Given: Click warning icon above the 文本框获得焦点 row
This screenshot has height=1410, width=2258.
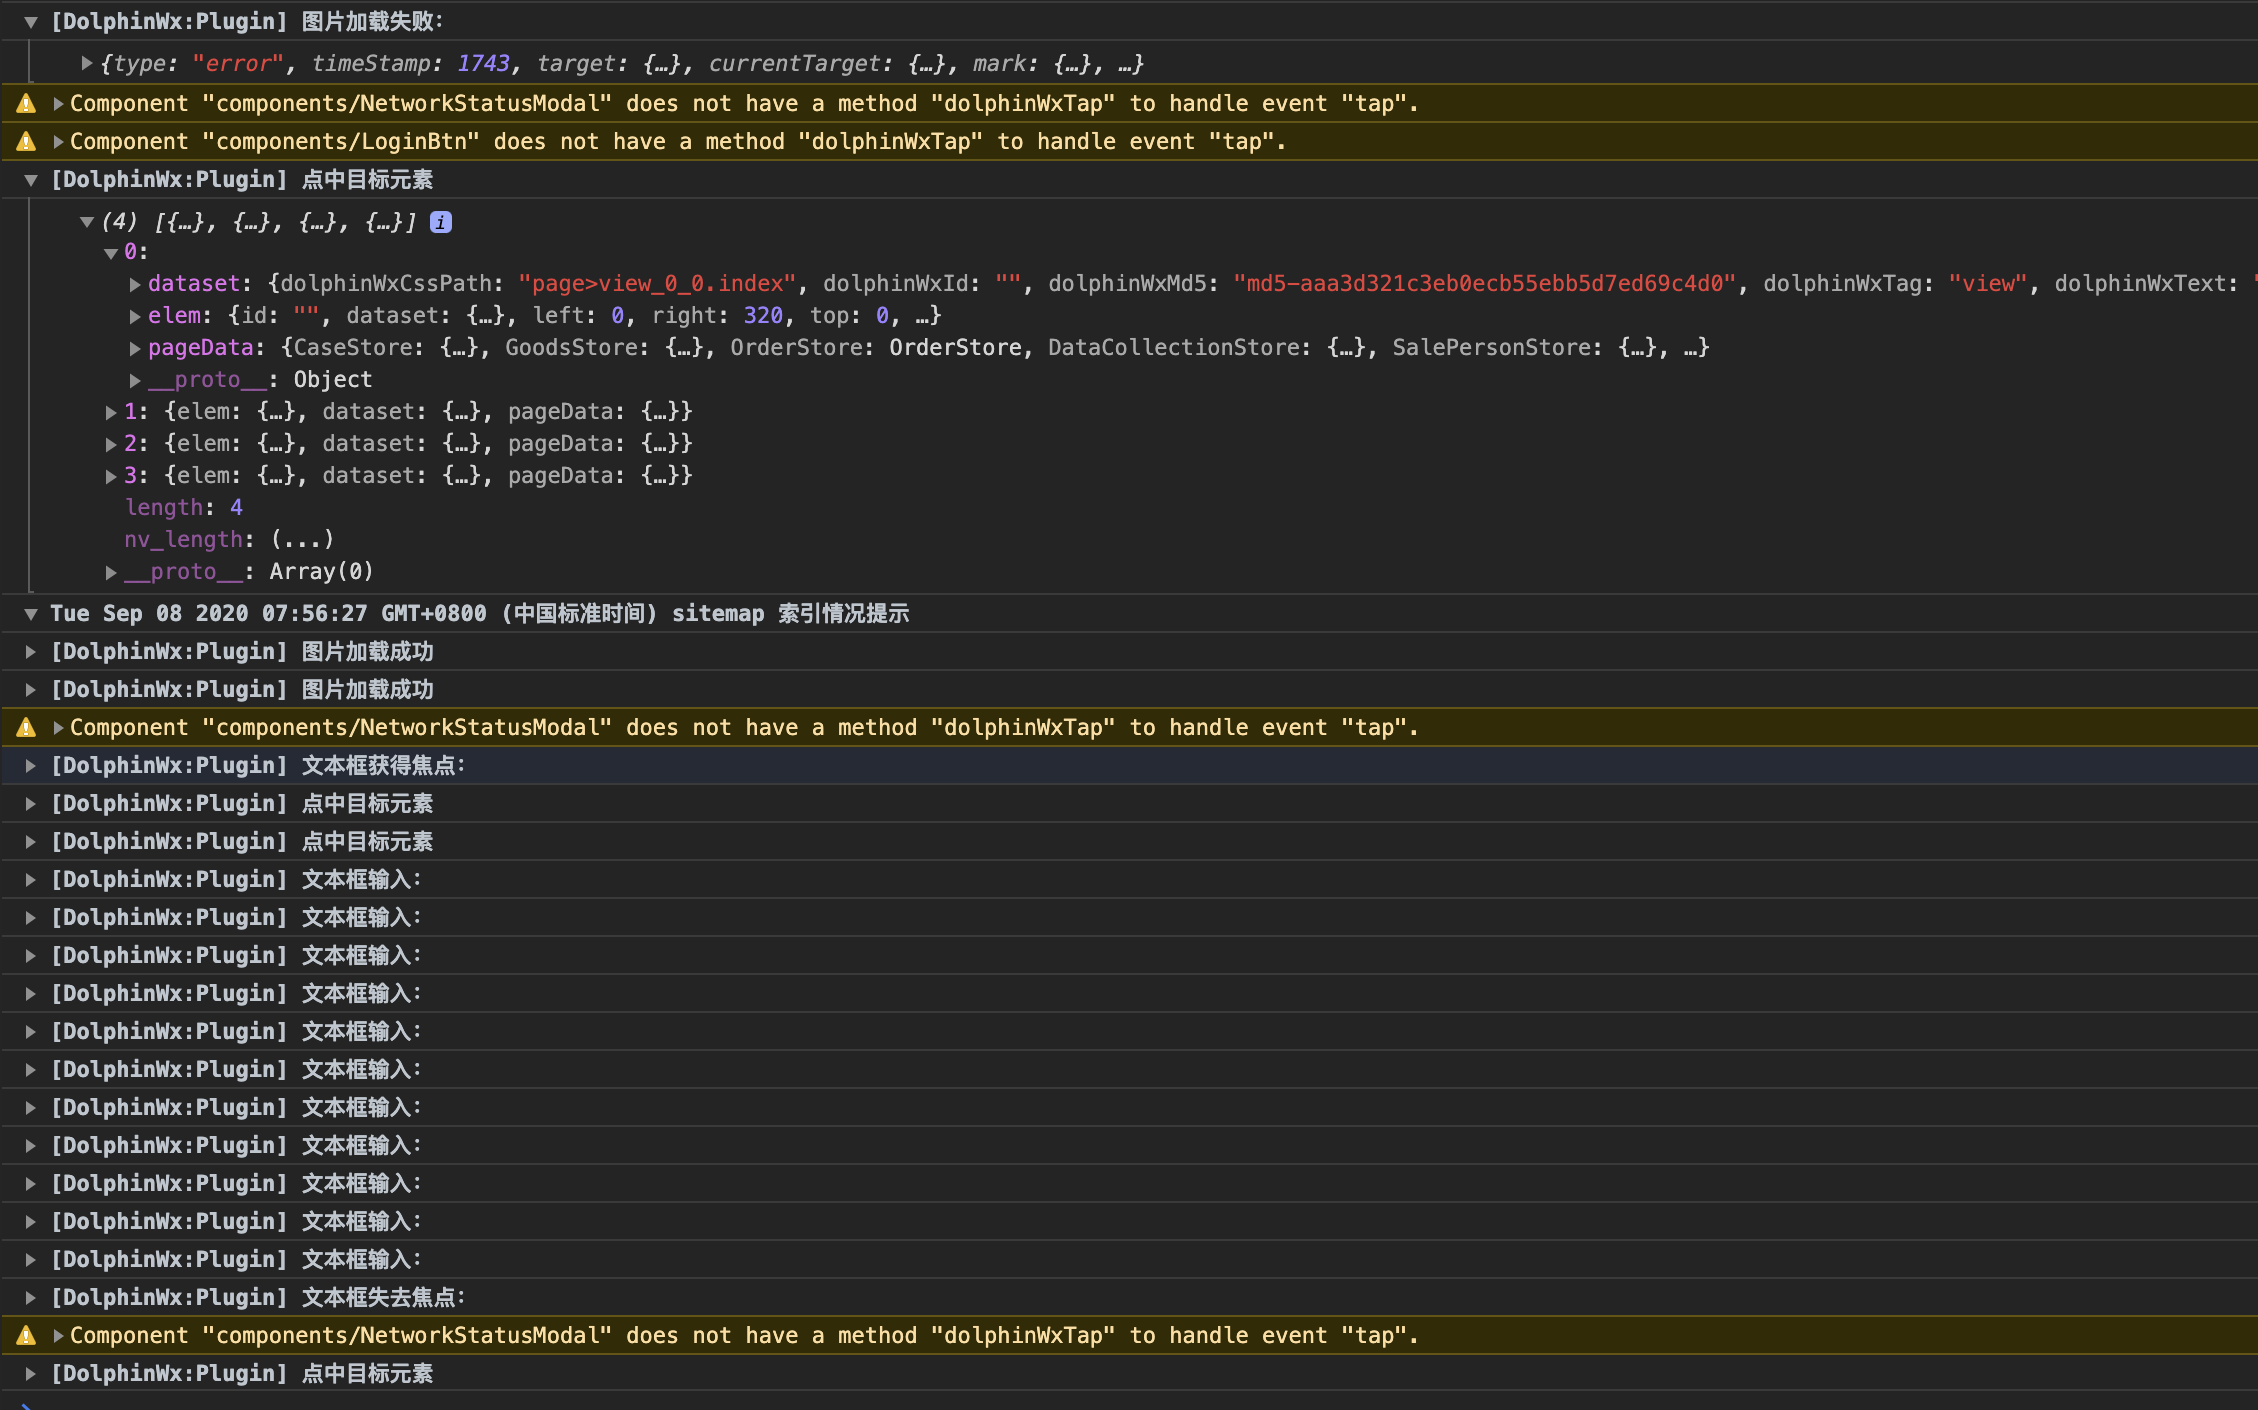Looking at the screenshot, I should [26, 728].
